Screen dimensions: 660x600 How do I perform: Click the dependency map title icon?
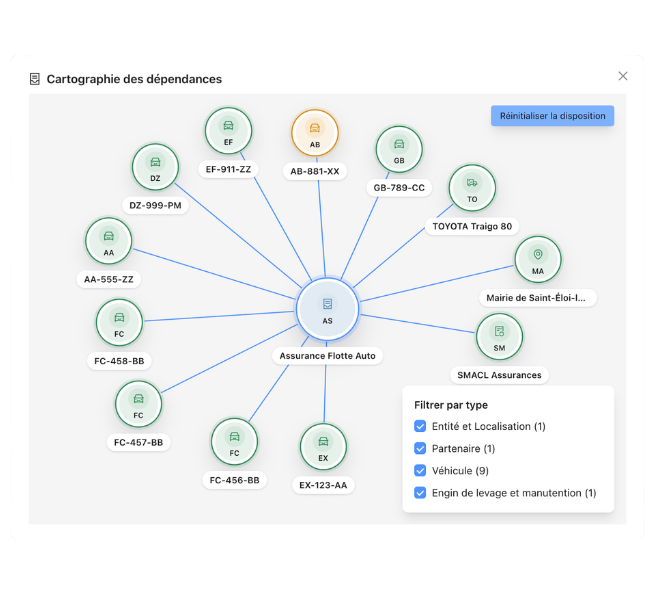tap(35, 79)
